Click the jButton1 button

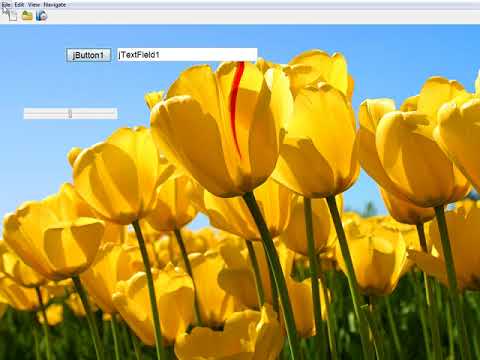tap(88, 55)
